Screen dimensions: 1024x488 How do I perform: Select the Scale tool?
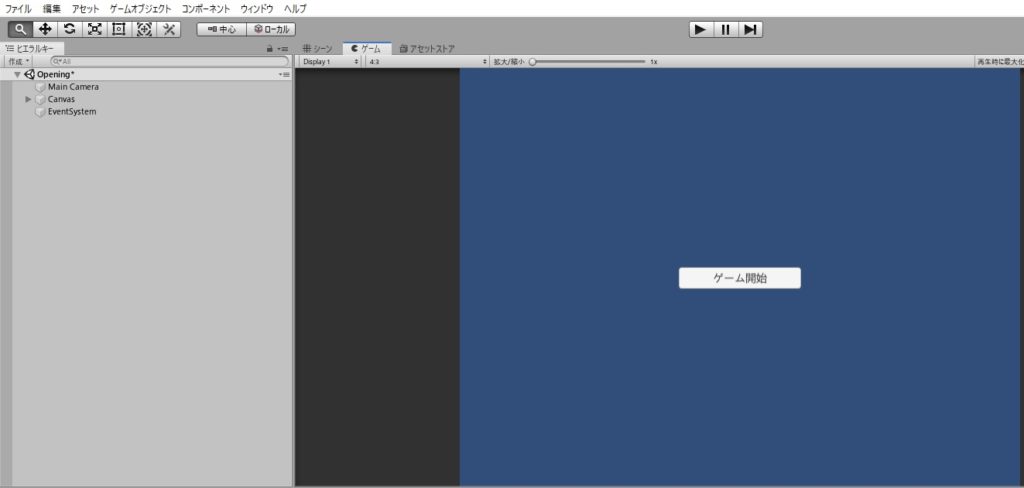tap(95, 29)
